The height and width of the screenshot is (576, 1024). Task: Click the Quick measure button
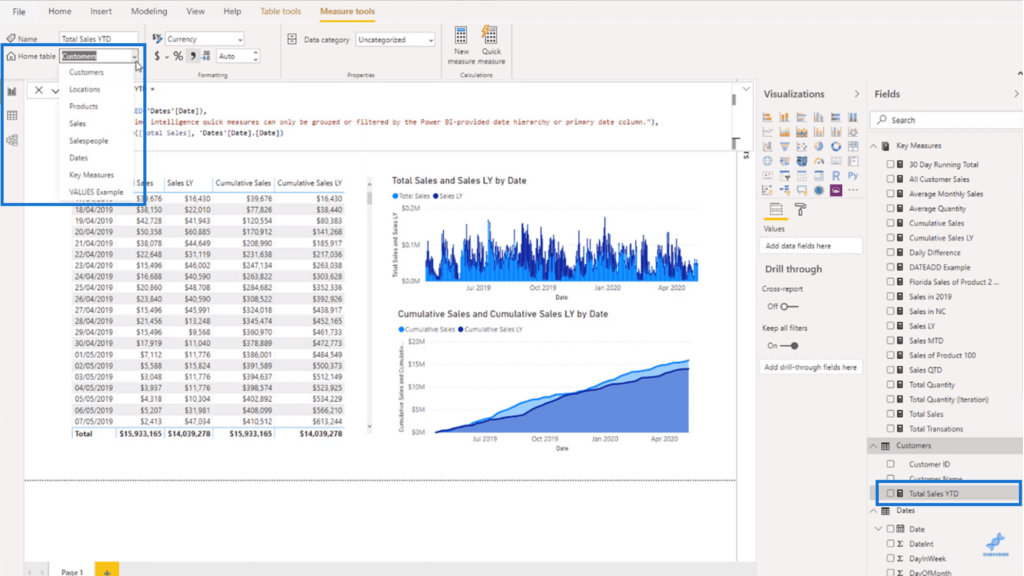coord(491,45)
